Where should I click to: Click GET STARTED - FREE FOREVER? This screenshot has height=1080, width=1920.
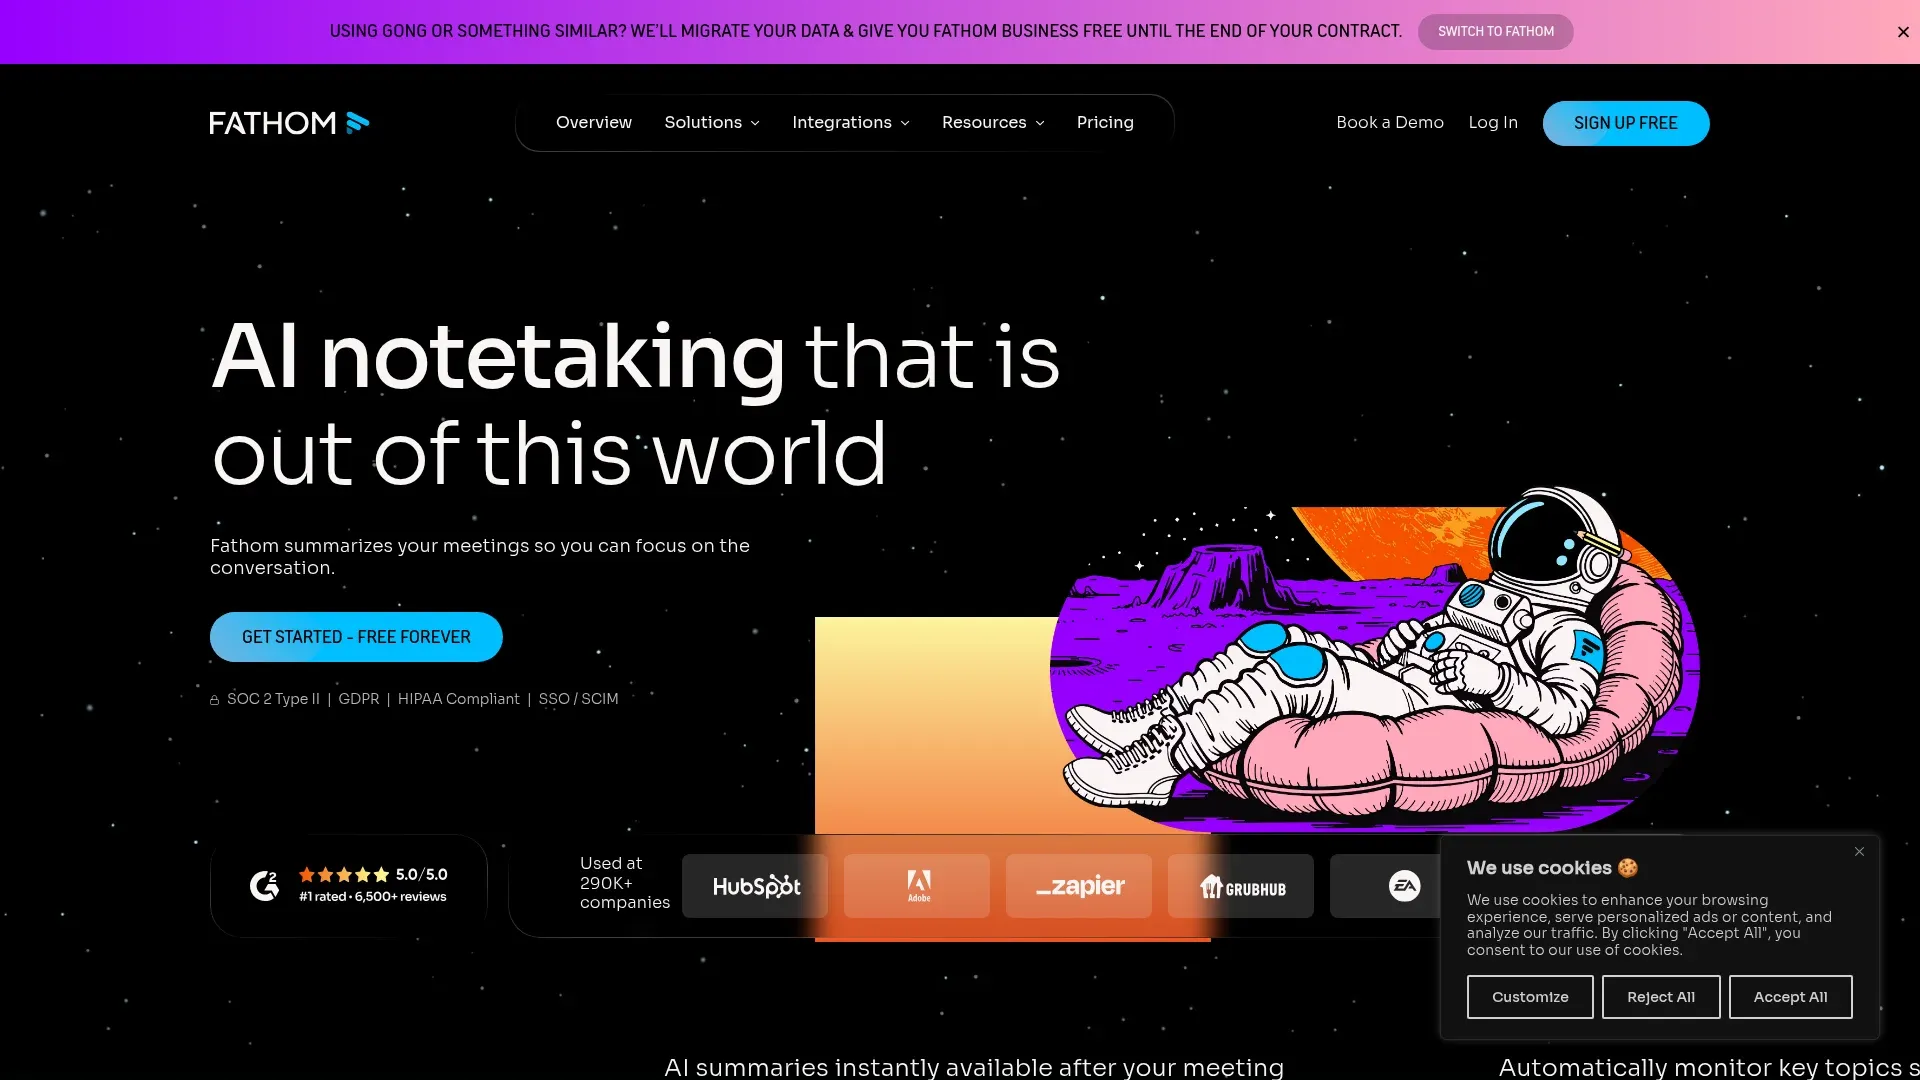(356, 636)
